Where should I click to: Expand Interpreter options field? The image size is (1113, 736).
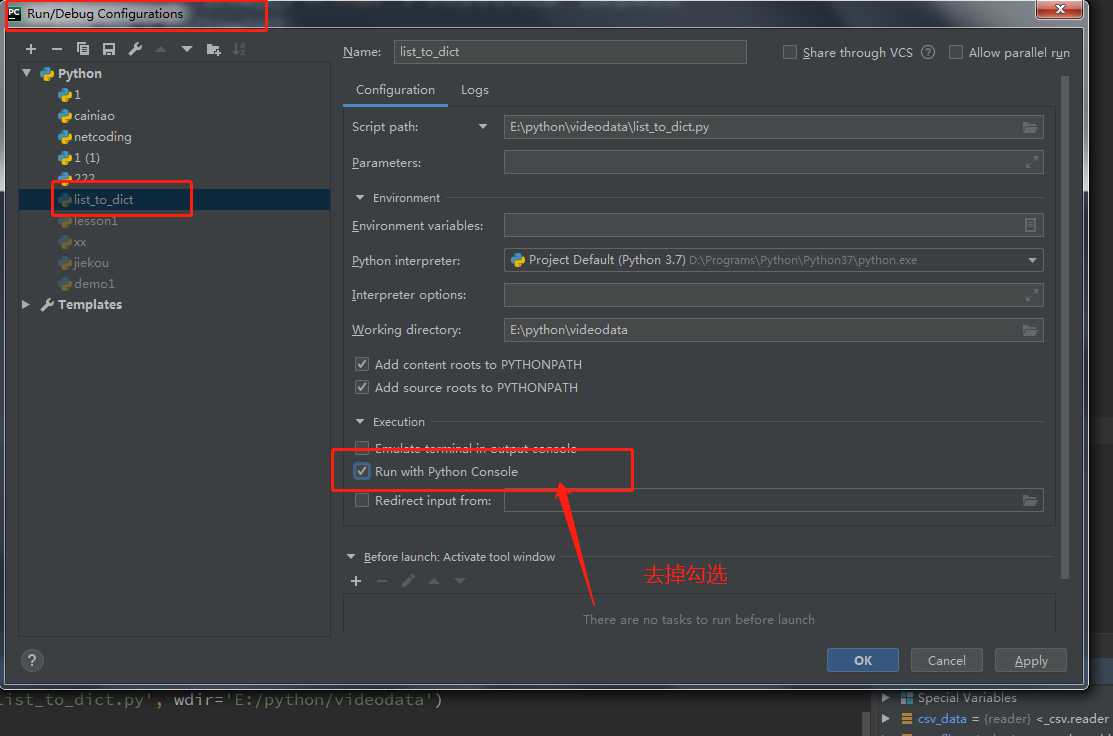[x=1031, y=295]
